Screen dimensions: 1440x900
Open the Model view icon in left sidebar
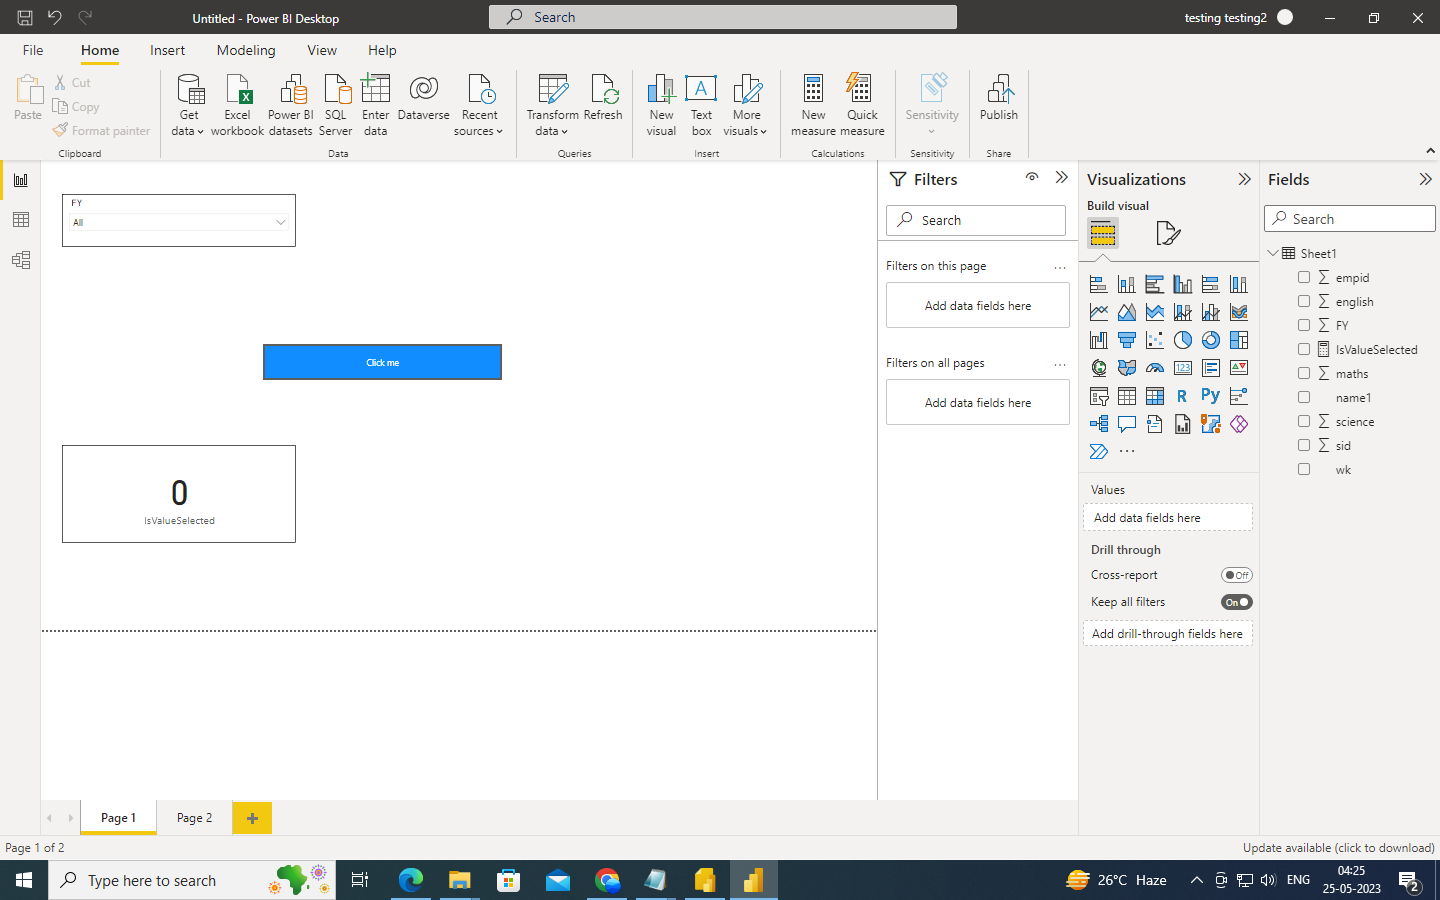pos(21,260)
